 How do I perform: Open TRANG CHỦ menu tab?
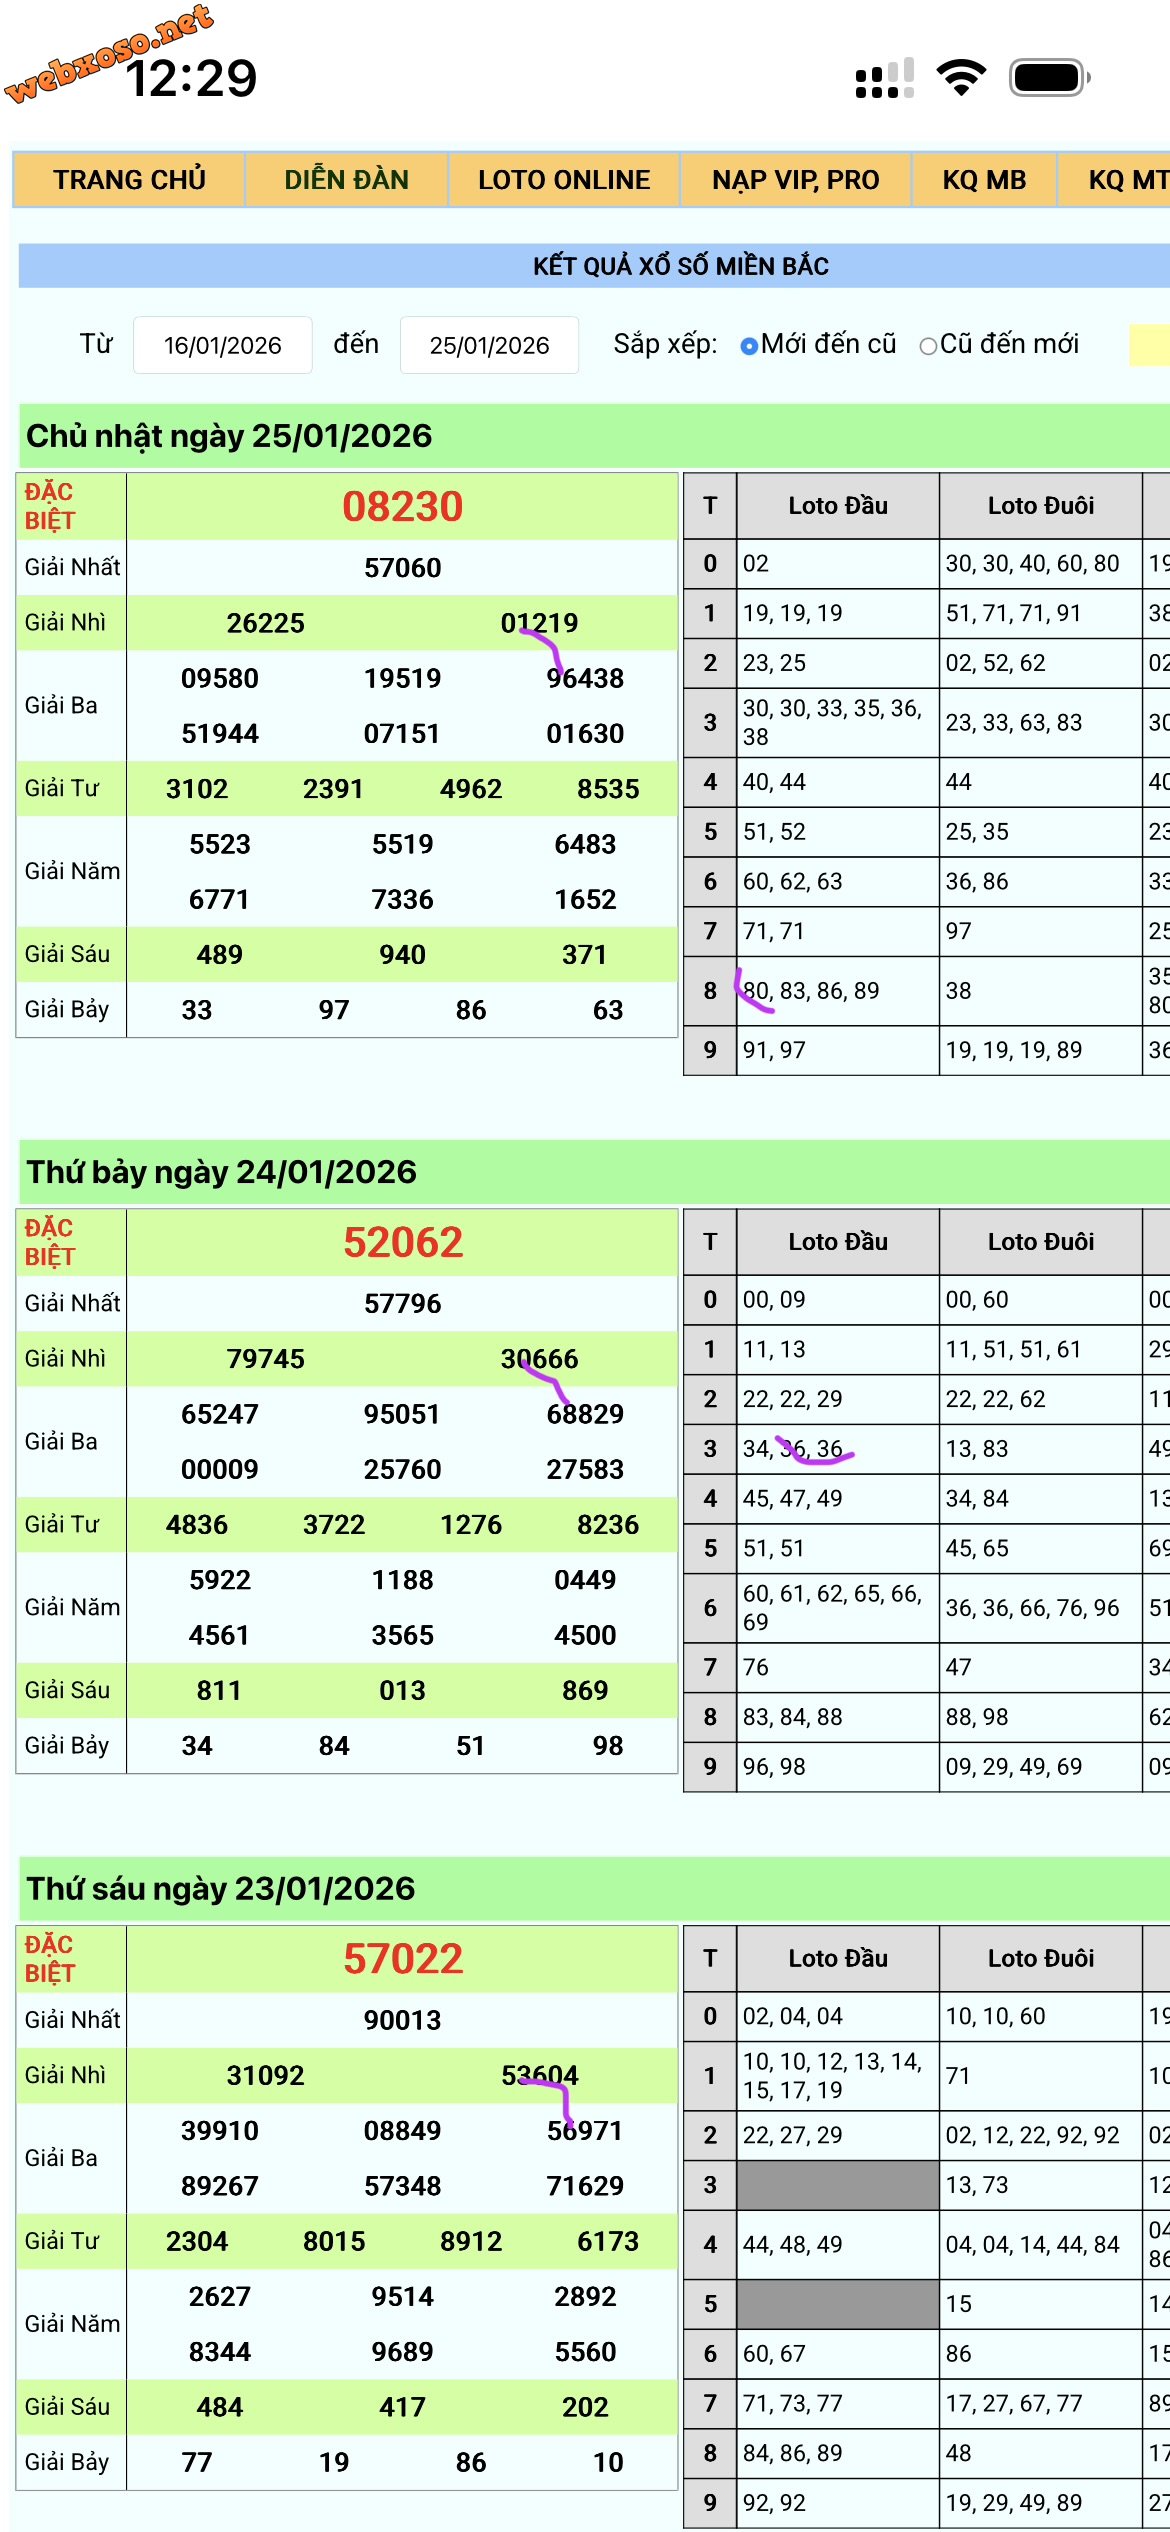129,180
